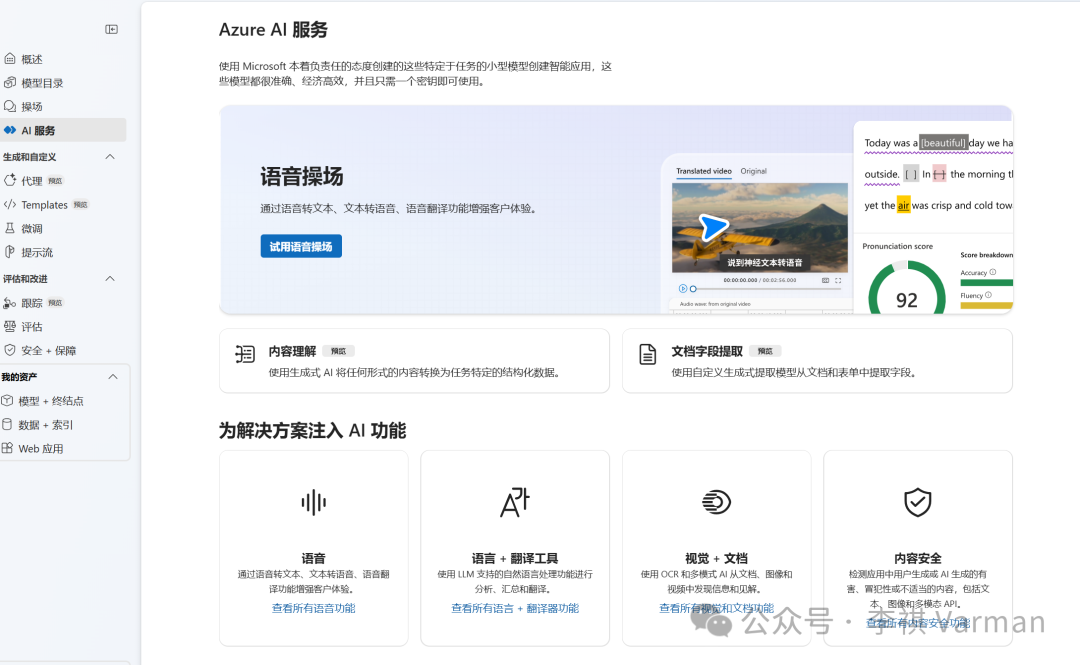
Task: Collapse the 评估和改进 section
Action: (110, 279)
